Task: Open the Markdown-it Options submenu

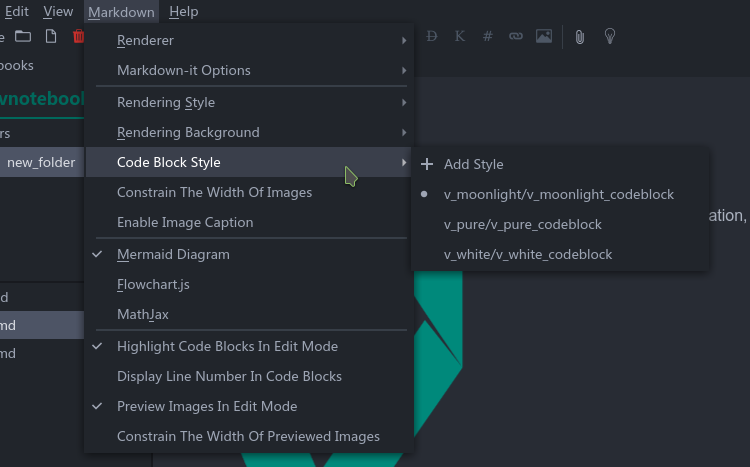Action: [249, 70]
